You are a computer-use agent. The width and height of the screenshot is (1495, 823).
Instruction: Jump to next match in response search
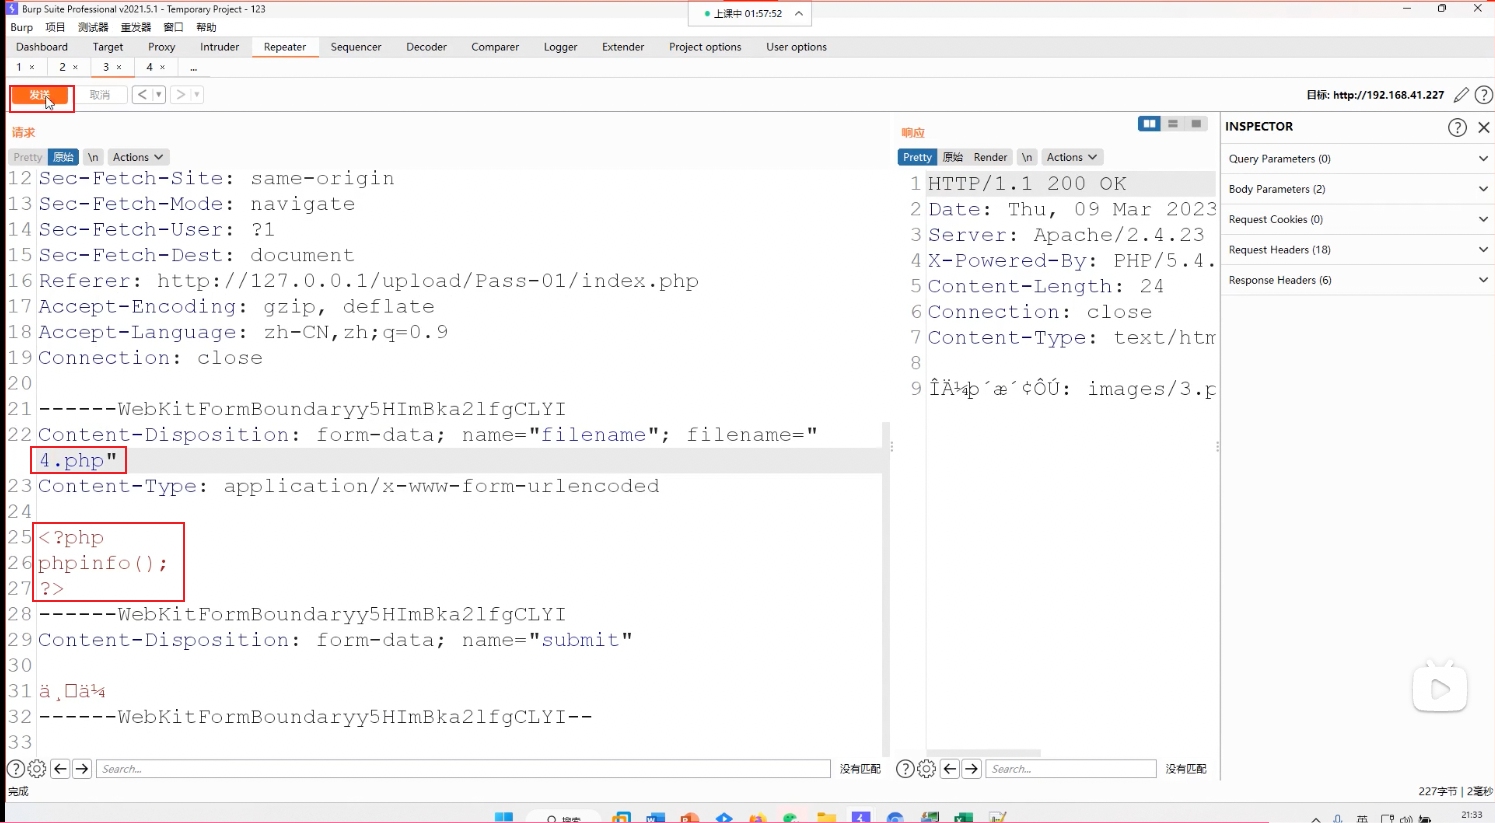coord(971,769)
